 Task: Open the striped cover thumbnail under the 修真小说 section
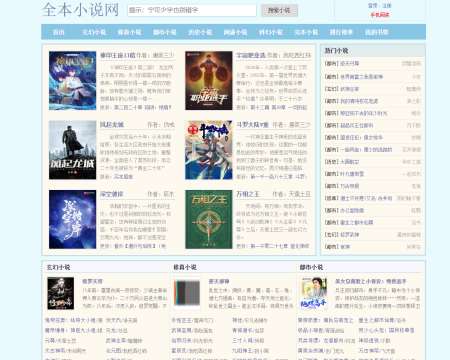pyautogui.click(x=187, y=293)
